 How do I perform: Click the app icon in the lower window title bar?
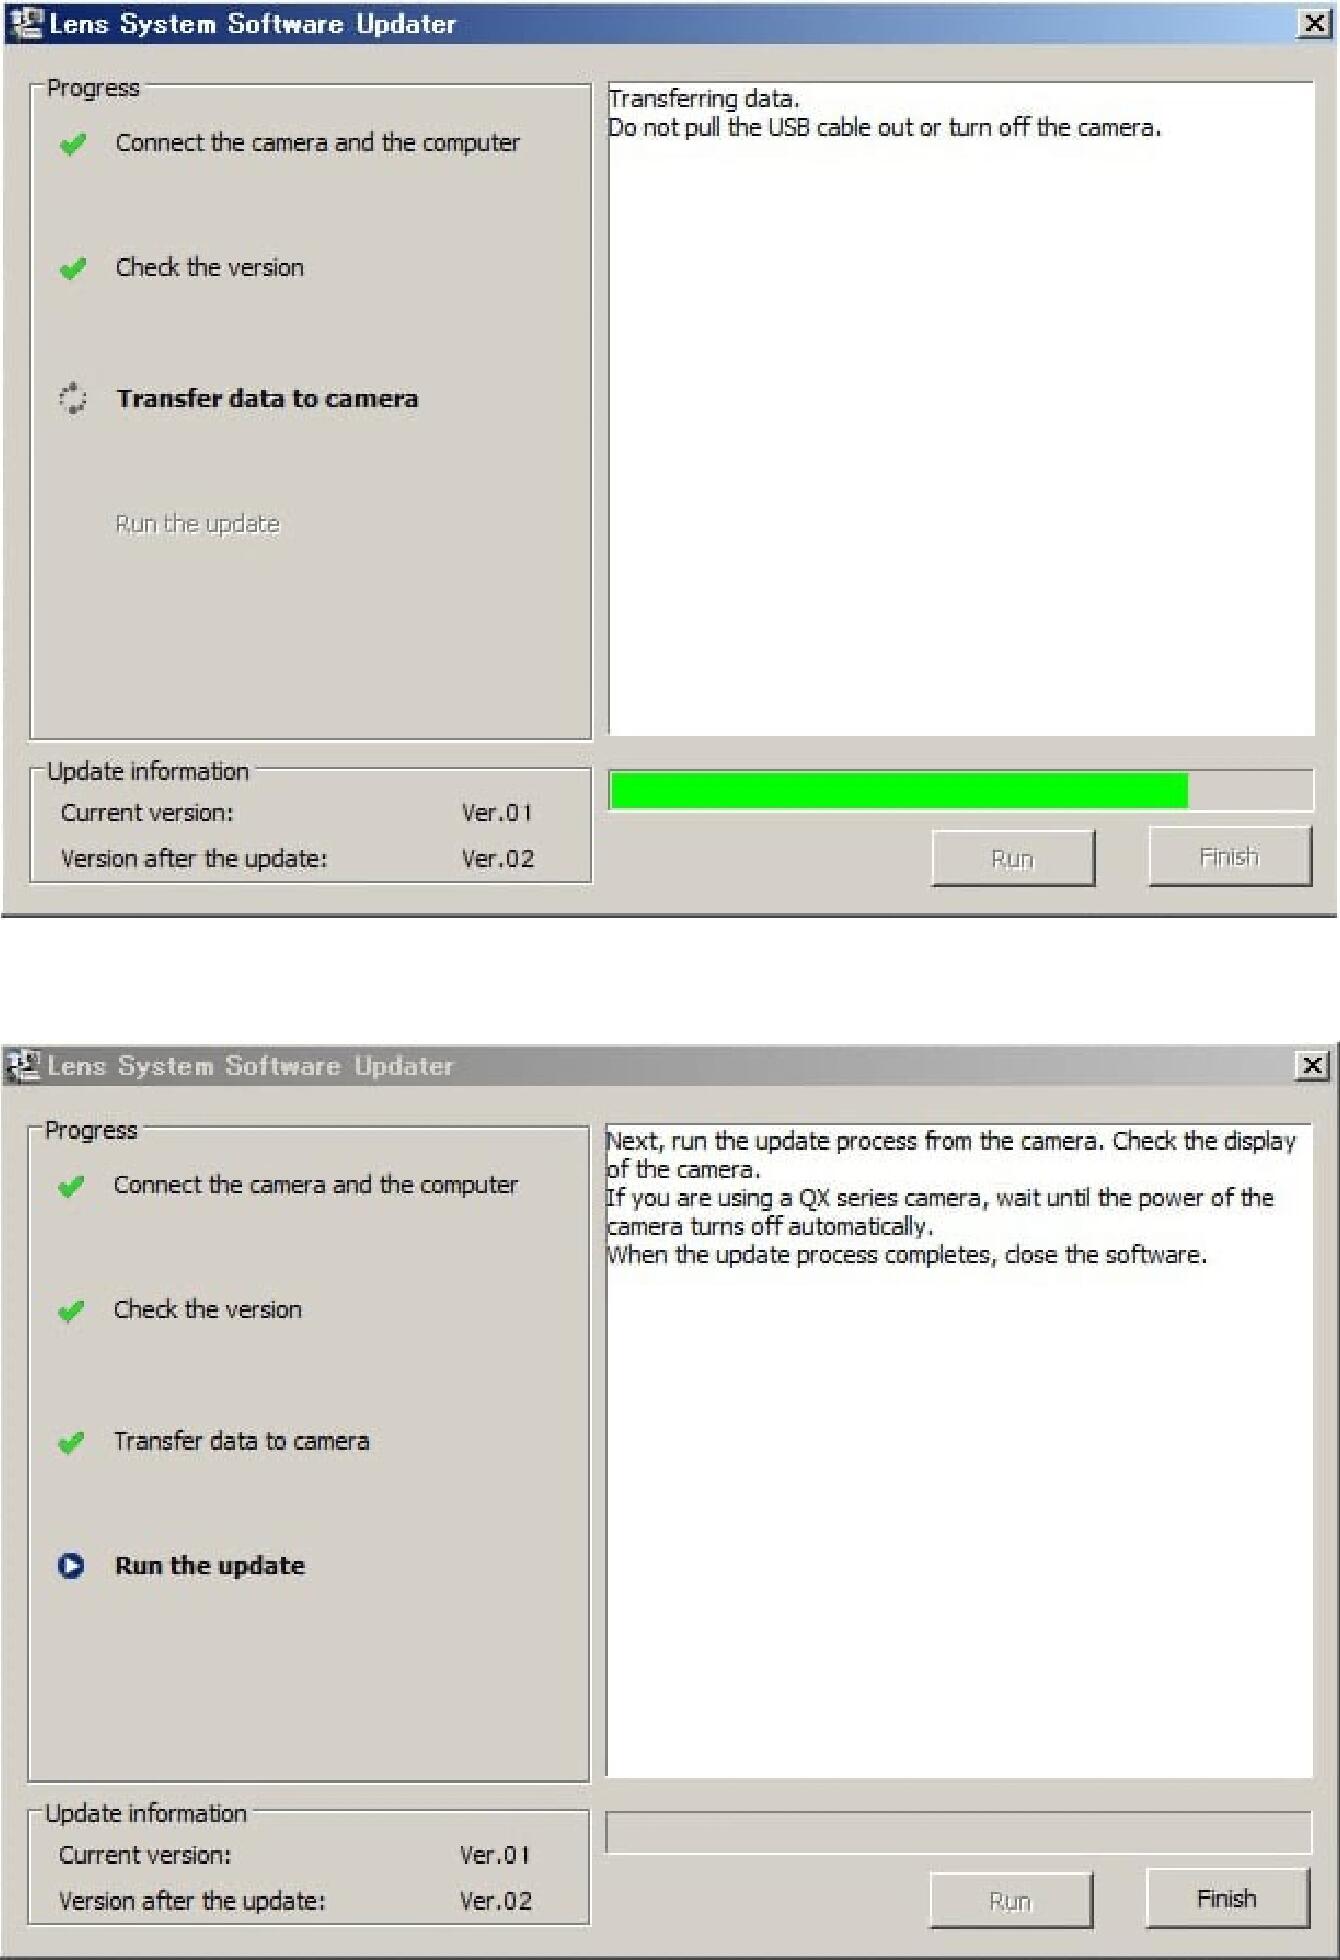click(24, 1066)
